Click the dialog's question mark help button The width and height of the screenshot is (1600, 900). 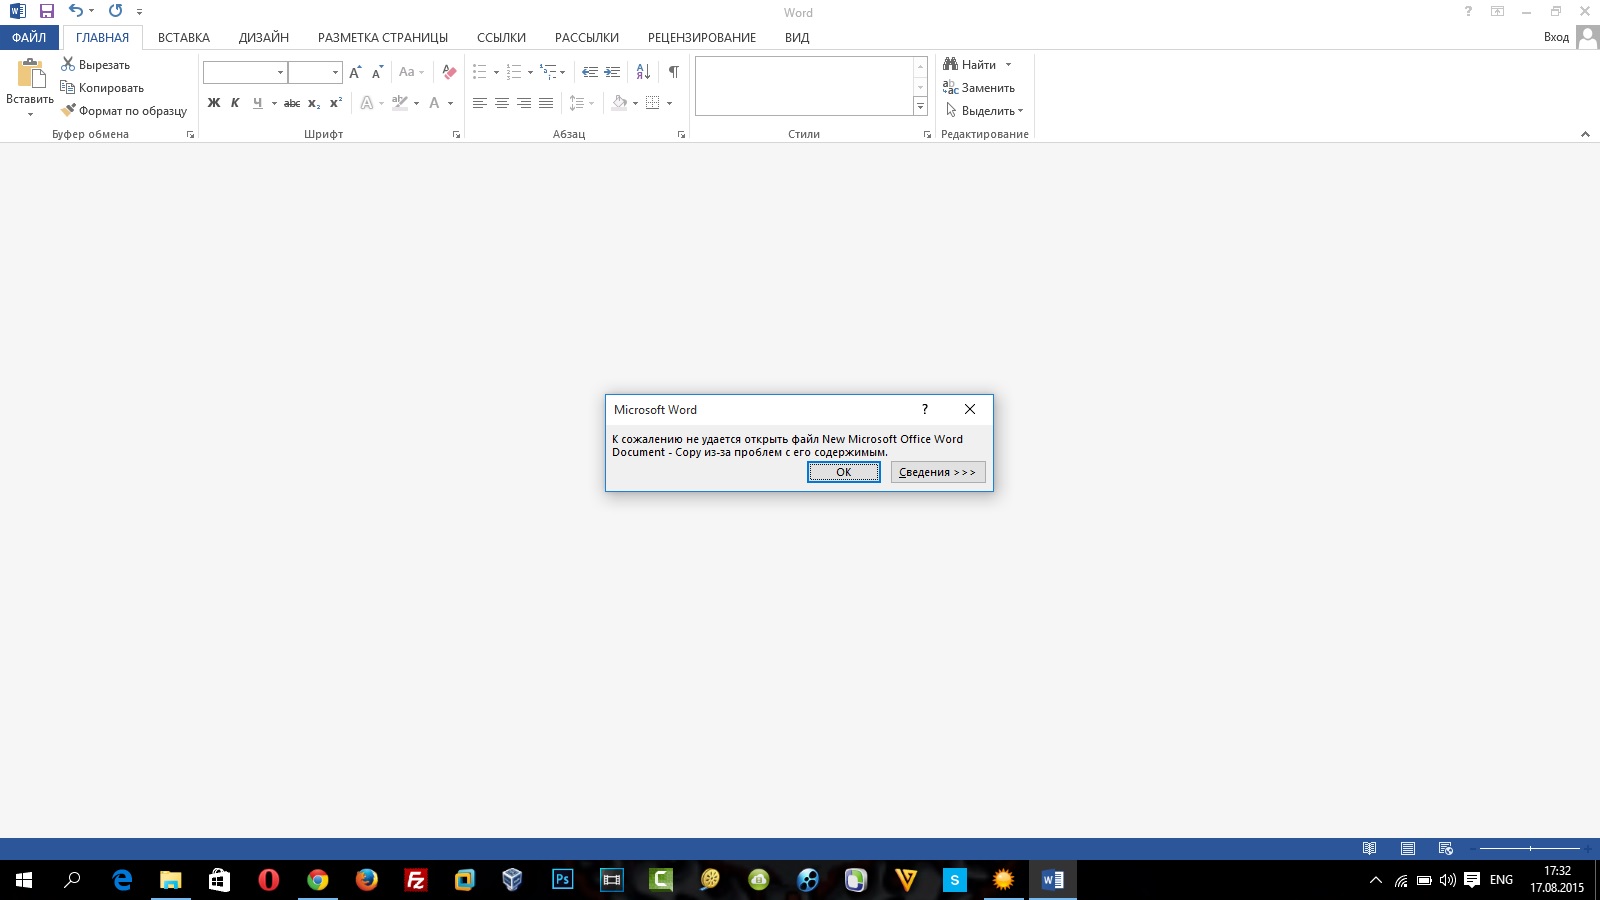(x=925, y=409)
